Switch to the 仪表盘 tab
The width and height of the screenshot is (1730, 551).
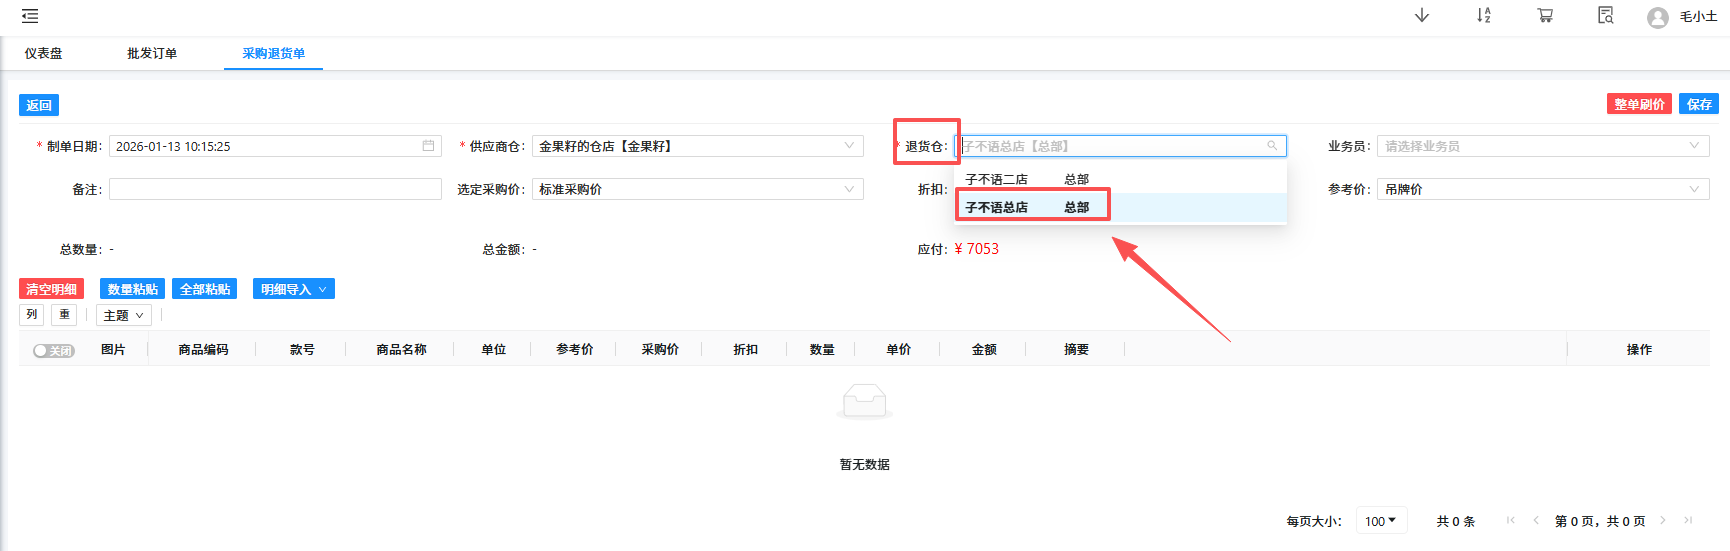click(43, 54)
